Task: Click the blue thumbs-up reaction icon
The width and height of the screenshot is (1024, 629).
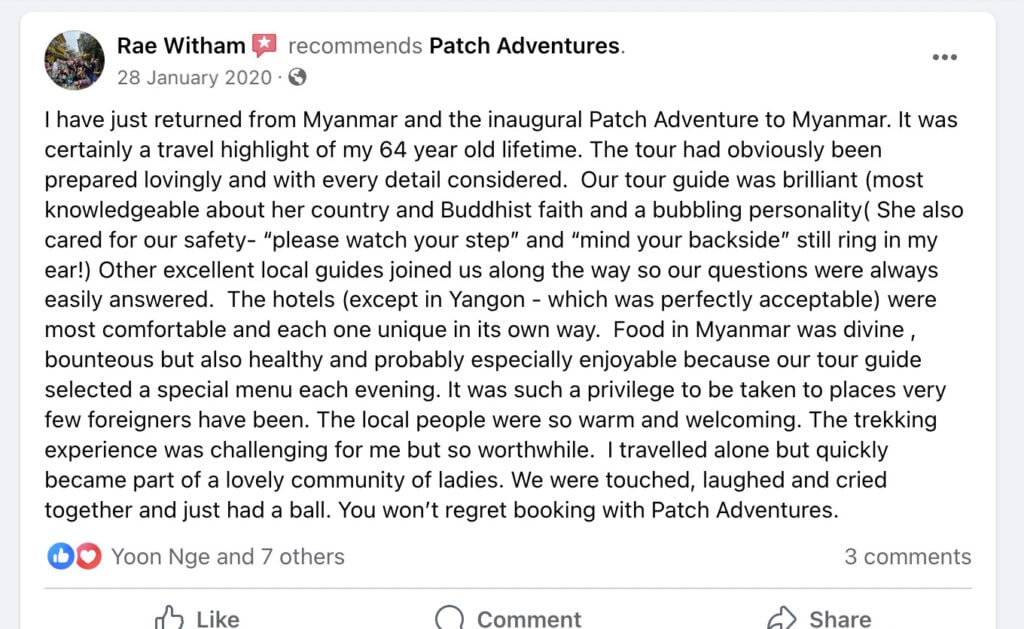Action: pos(61,556)
